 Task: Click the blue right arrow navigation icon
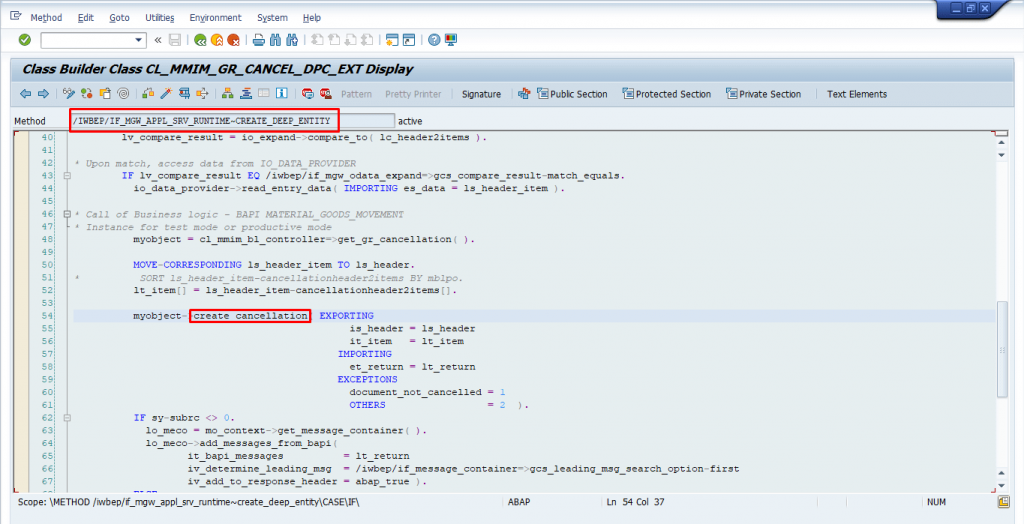[x=43, y=94]
